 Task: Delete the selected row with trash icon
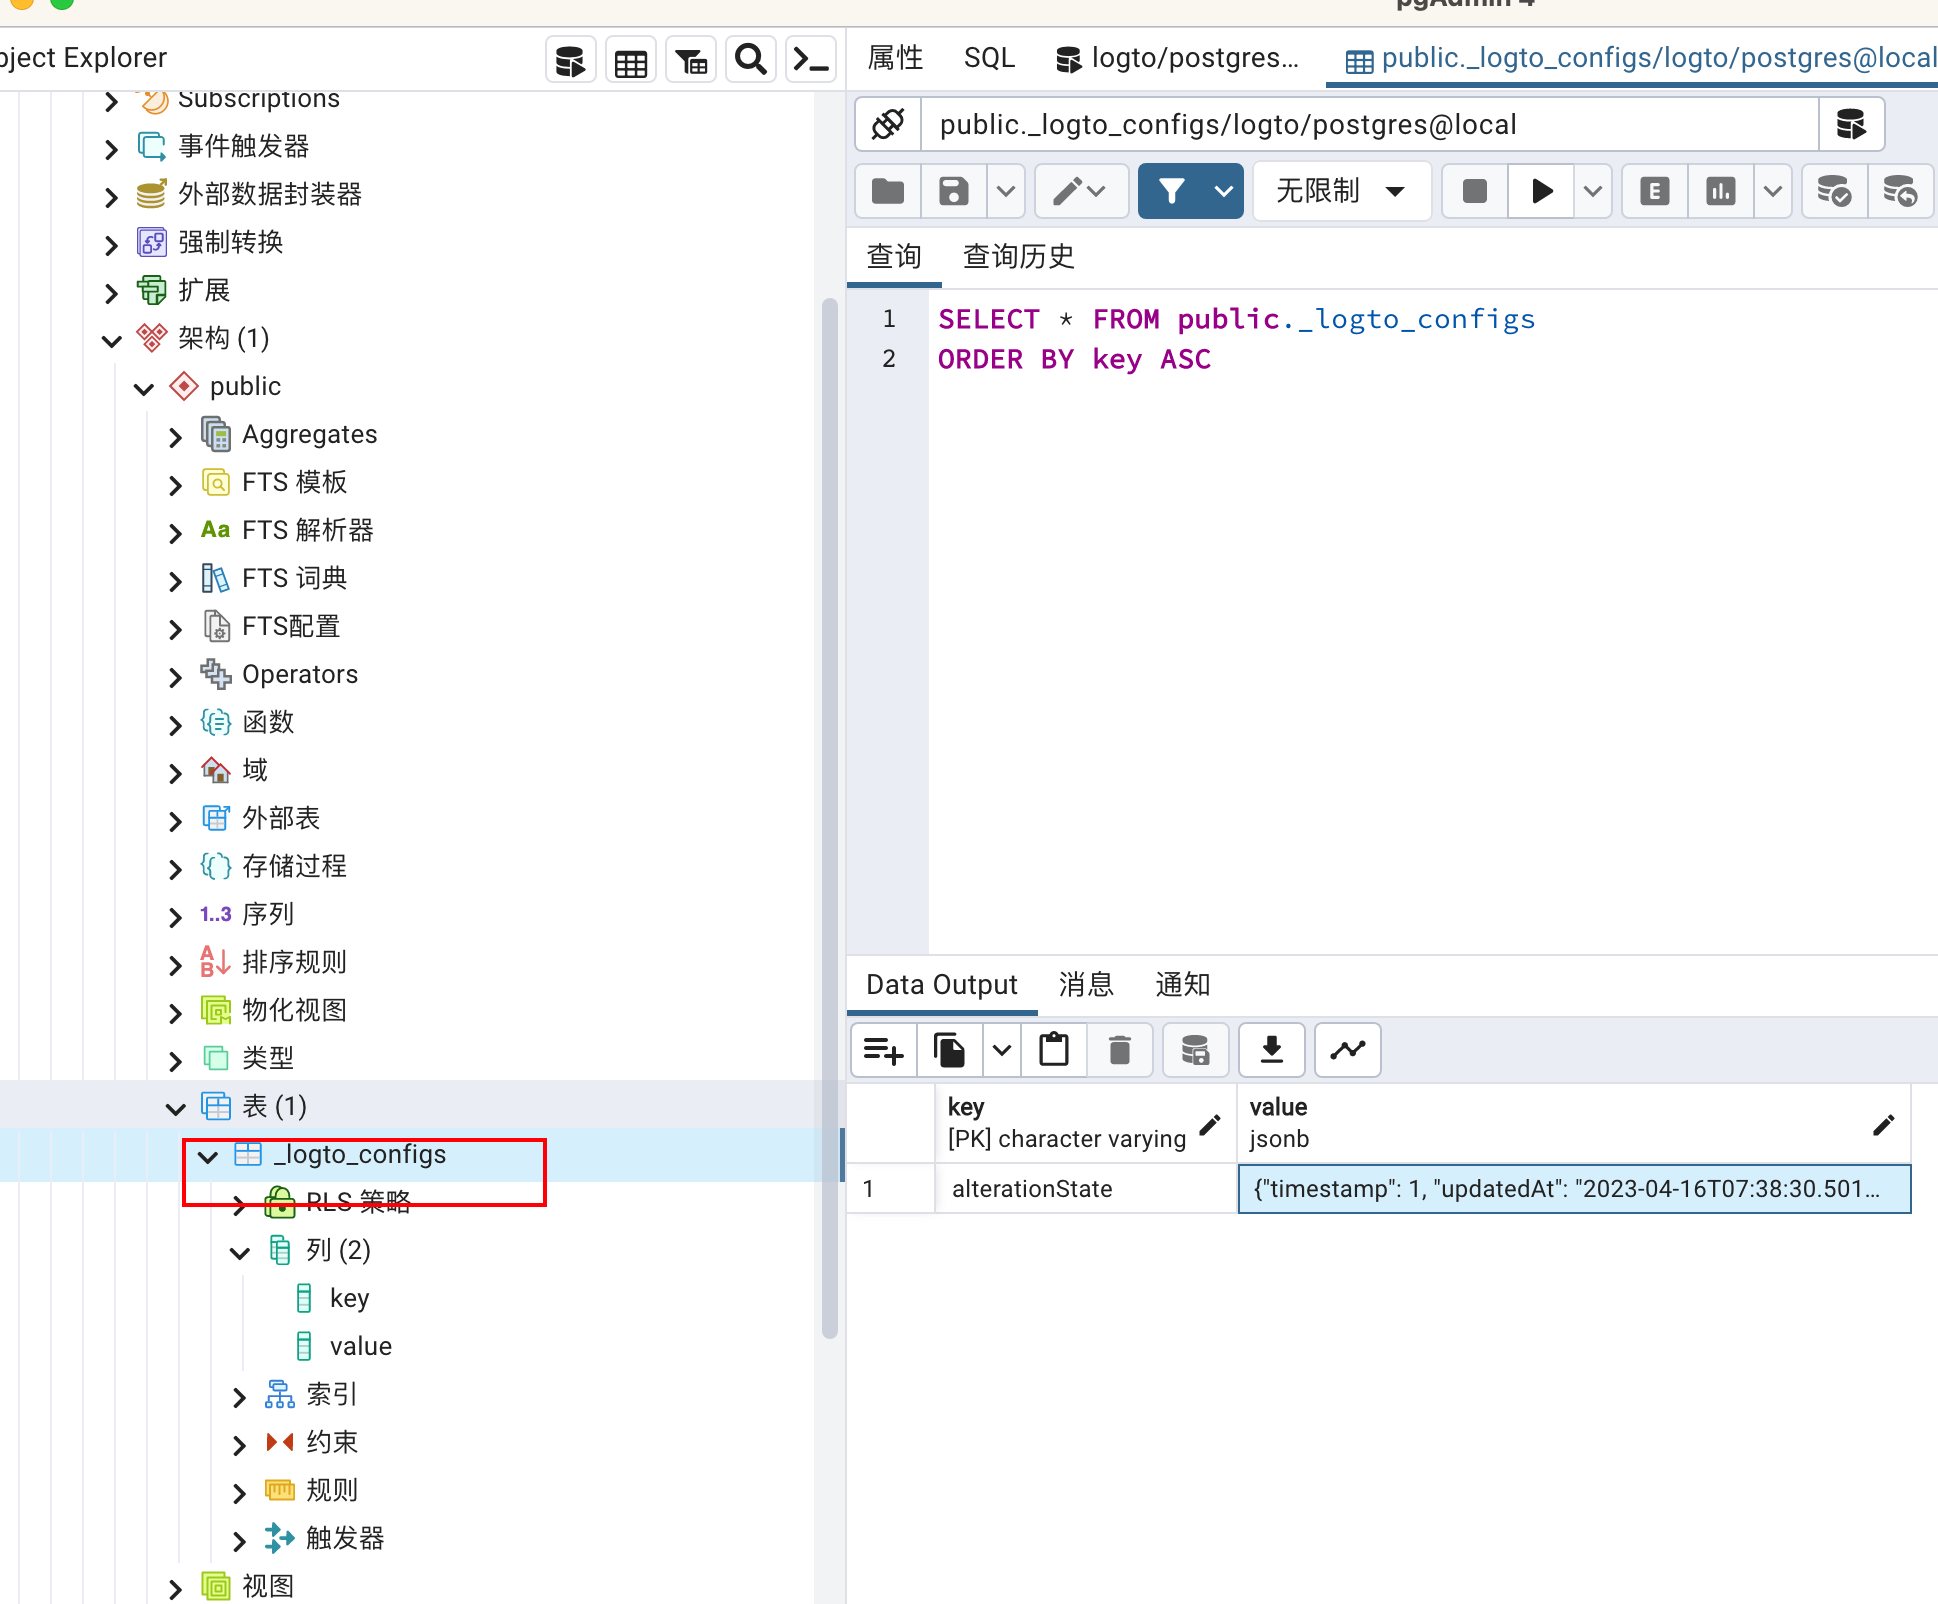point(1120,1050)
